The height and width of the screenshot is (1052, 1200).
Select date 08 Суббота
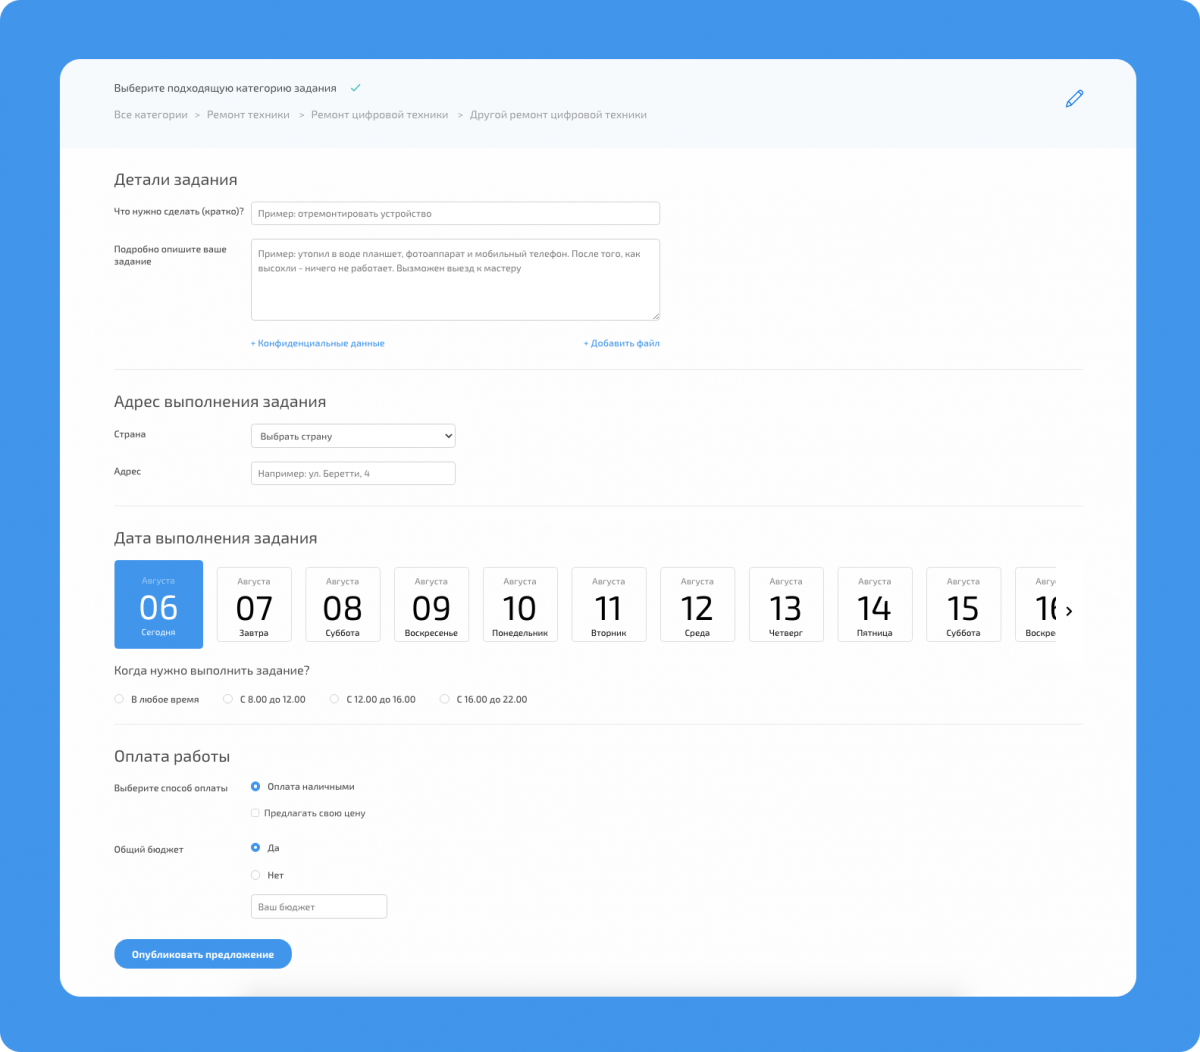[342, 605]
